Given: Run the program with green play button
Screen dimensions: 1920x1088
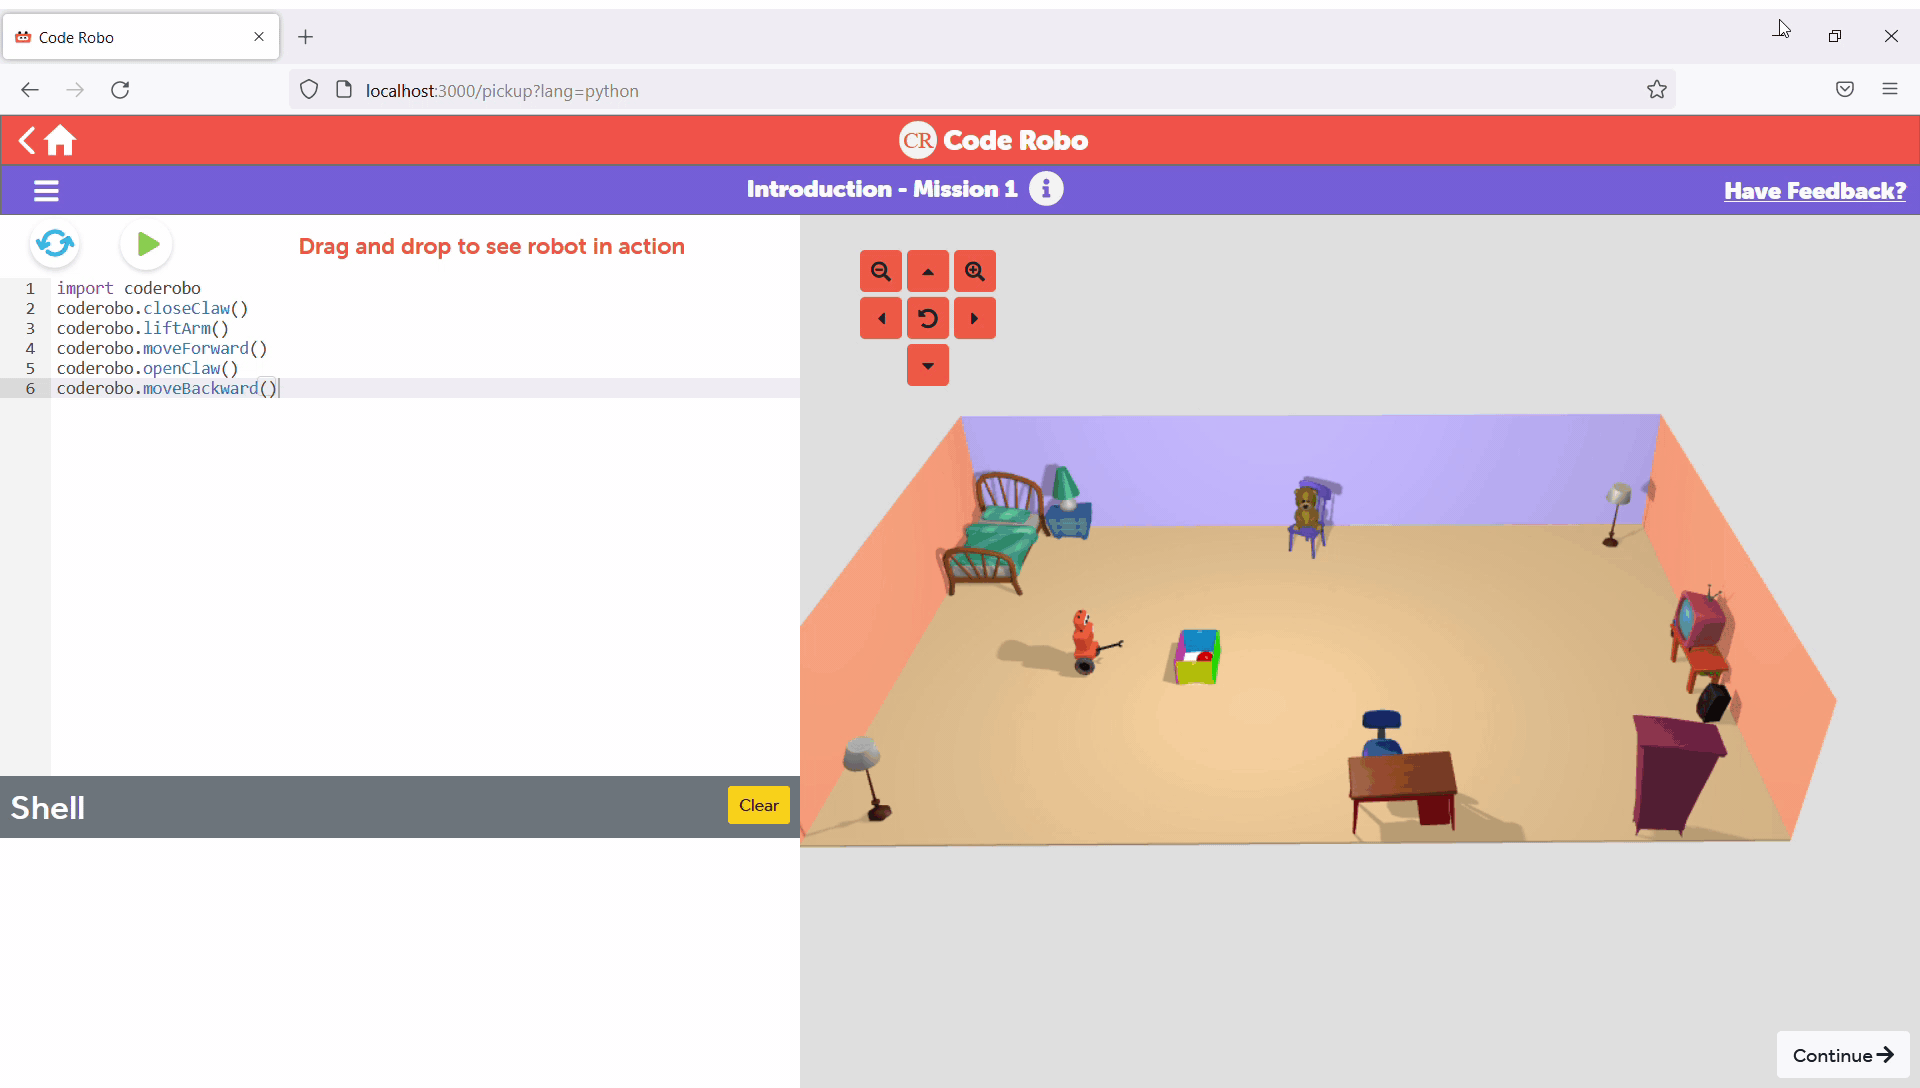Looking at the screenshot, I should (x=147, y=244).
